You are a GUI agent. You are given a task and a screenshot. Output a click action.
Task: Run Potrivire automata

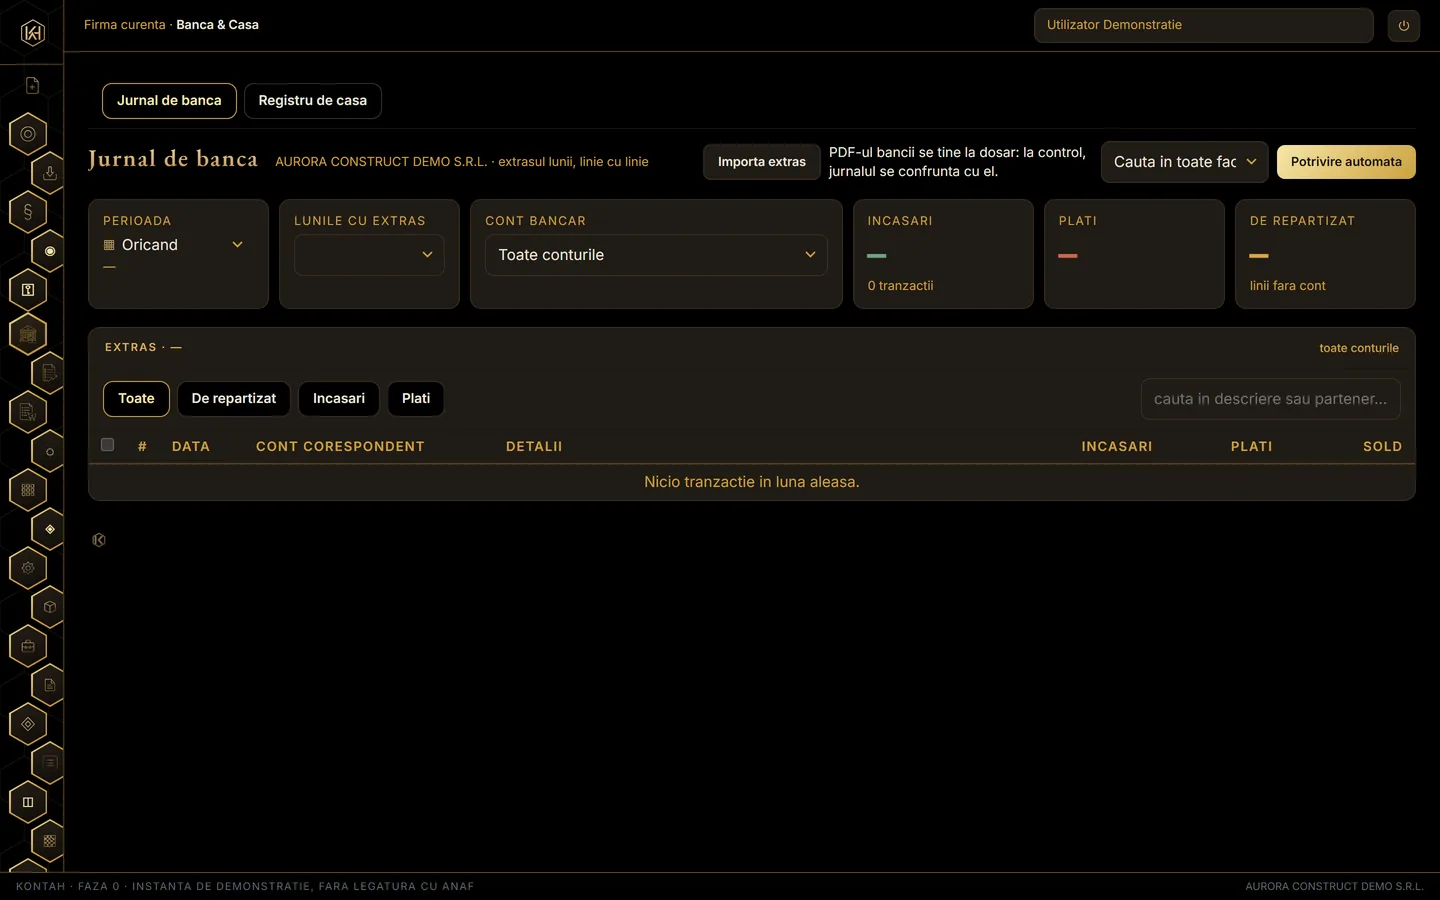(x=1346, y=162)
